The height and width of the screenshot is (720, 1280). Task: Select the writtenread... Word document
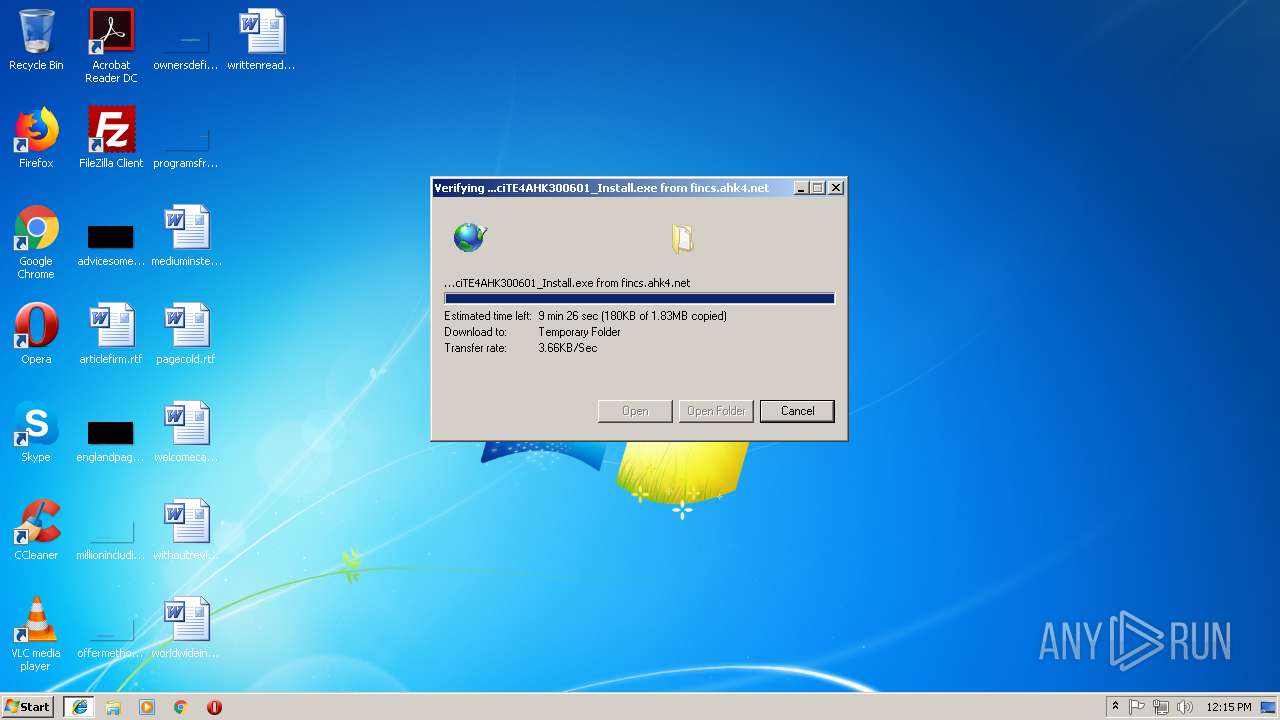pos(261,40)
